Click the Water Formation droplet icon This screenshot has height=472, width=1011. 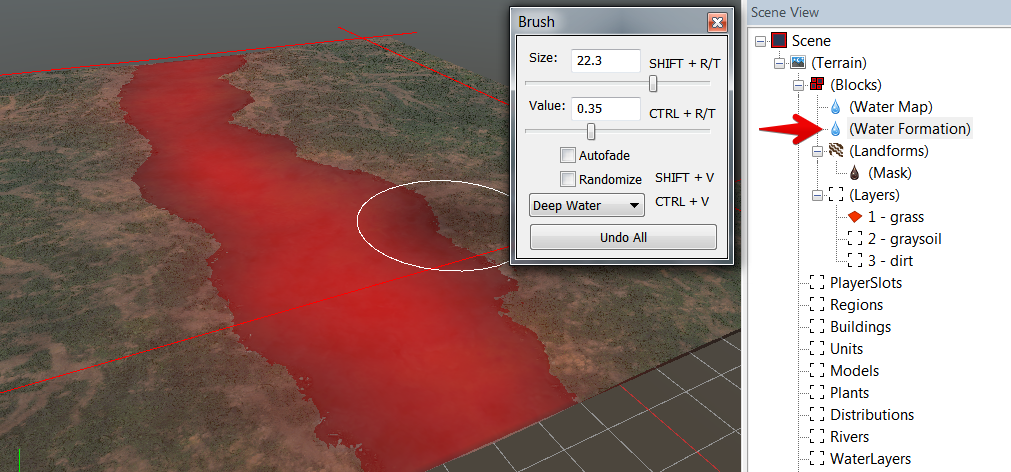836,128
